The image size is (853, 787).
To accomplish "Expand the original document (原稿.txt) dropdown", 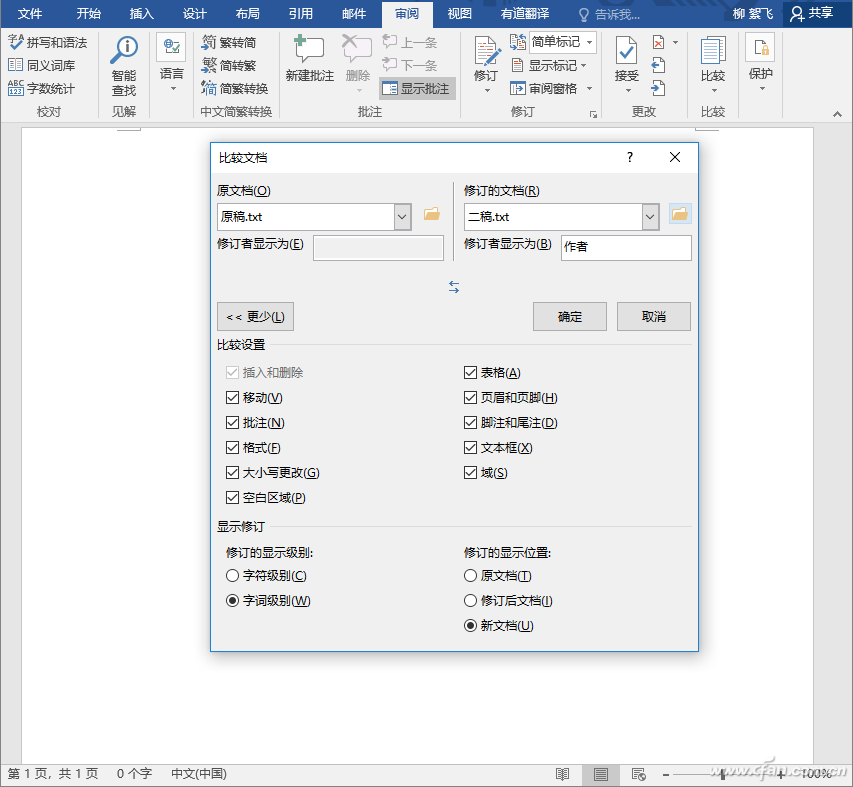I will [402, 217].
